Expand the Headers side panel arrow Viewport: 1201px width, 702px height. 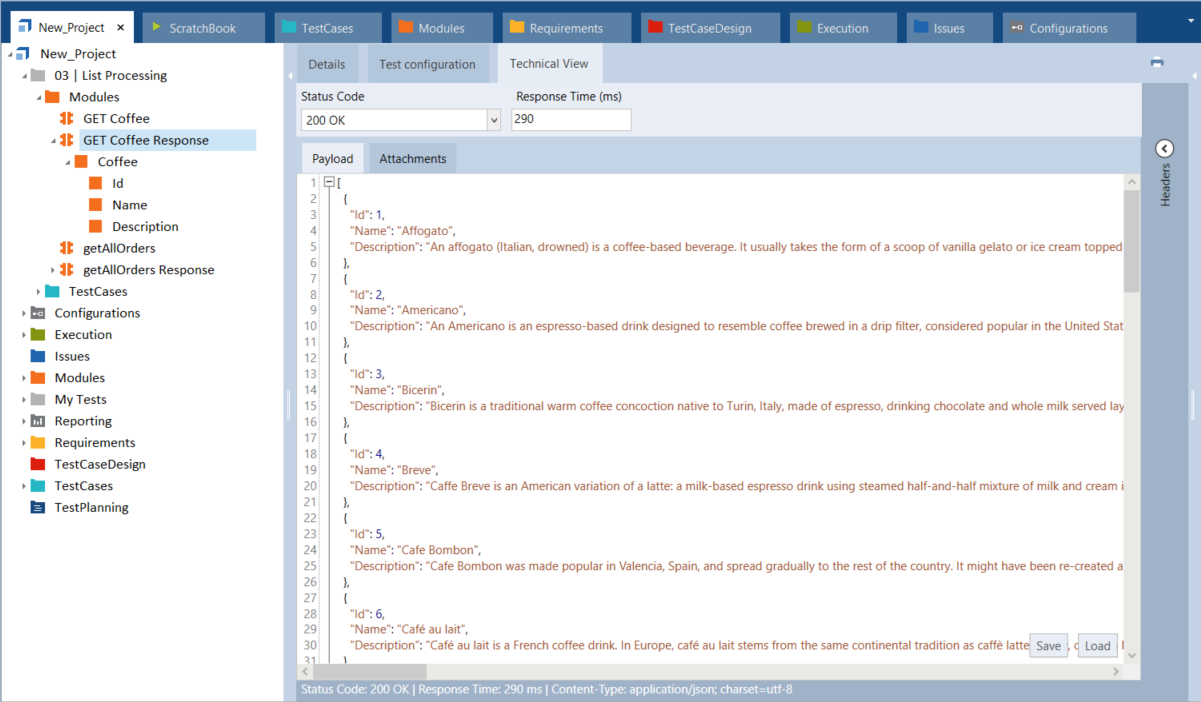click(1164, 149)
